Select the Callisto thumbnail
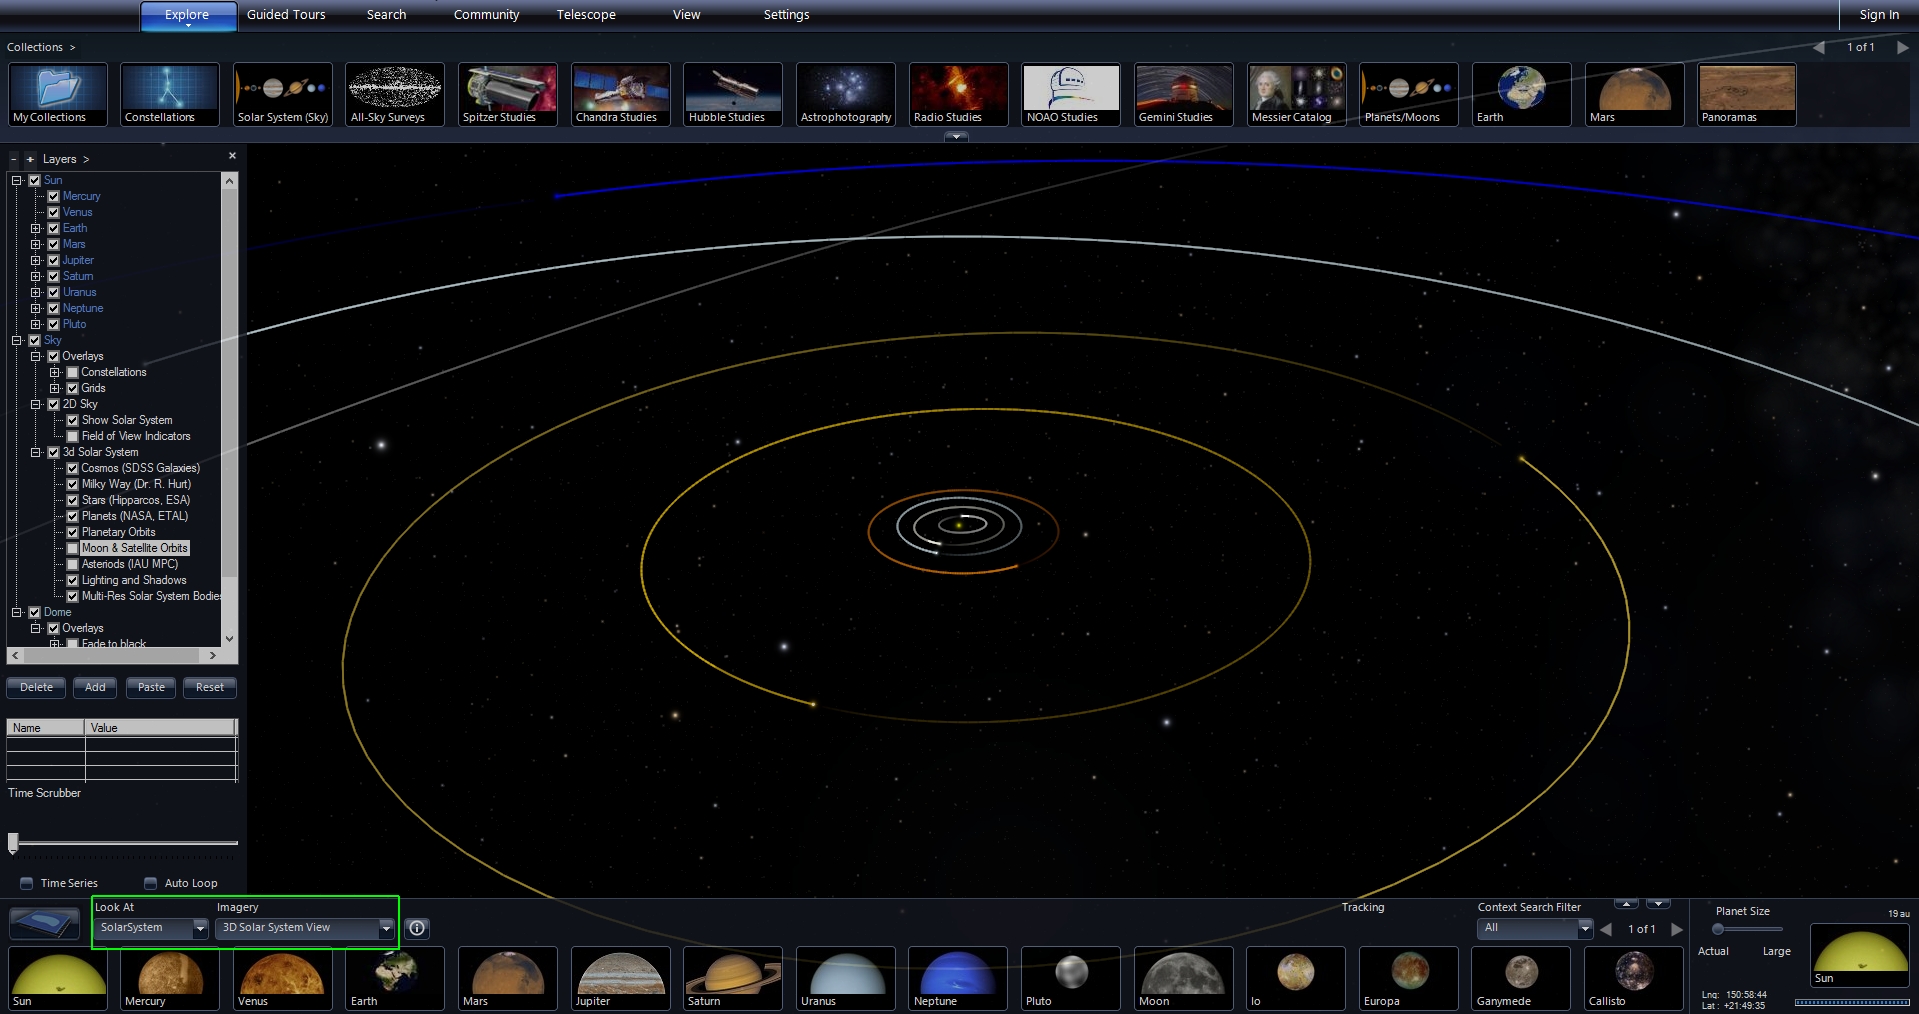 (x=1634, y=978)
